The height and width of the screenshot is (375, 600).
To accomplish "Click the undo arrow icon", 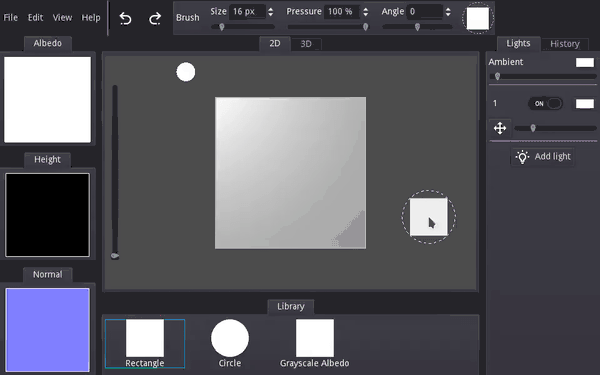I will click(125, 18).
